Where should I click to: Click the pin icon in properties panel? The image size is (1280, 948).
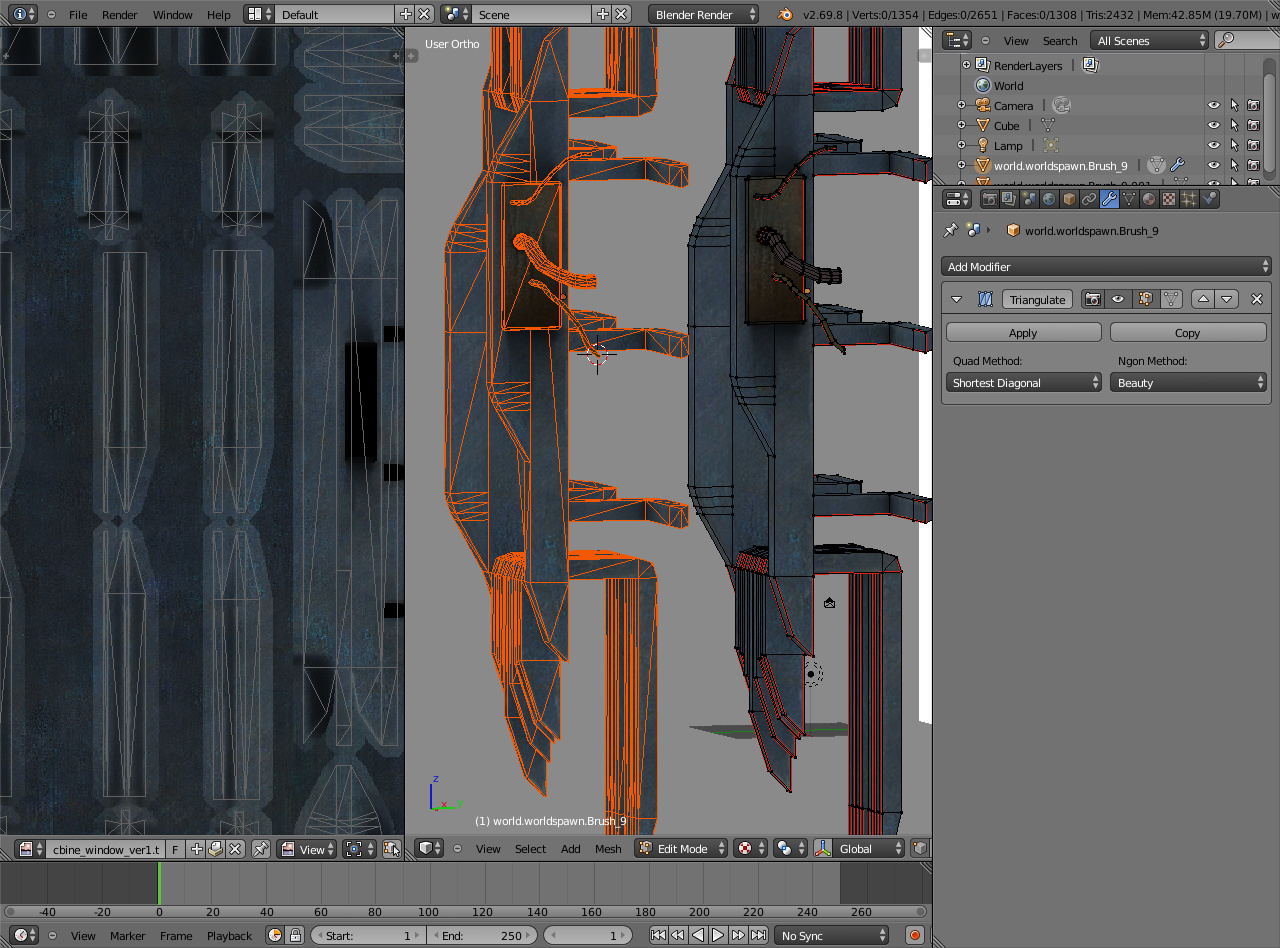tap(951, 230)
